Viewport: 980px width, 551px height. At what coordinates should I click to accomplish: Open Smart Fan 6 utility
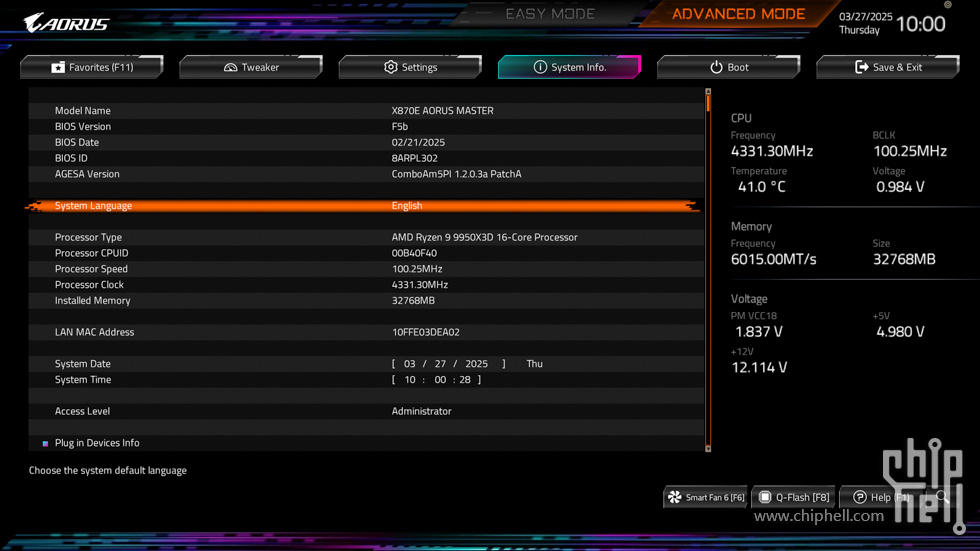pos(706,497)
